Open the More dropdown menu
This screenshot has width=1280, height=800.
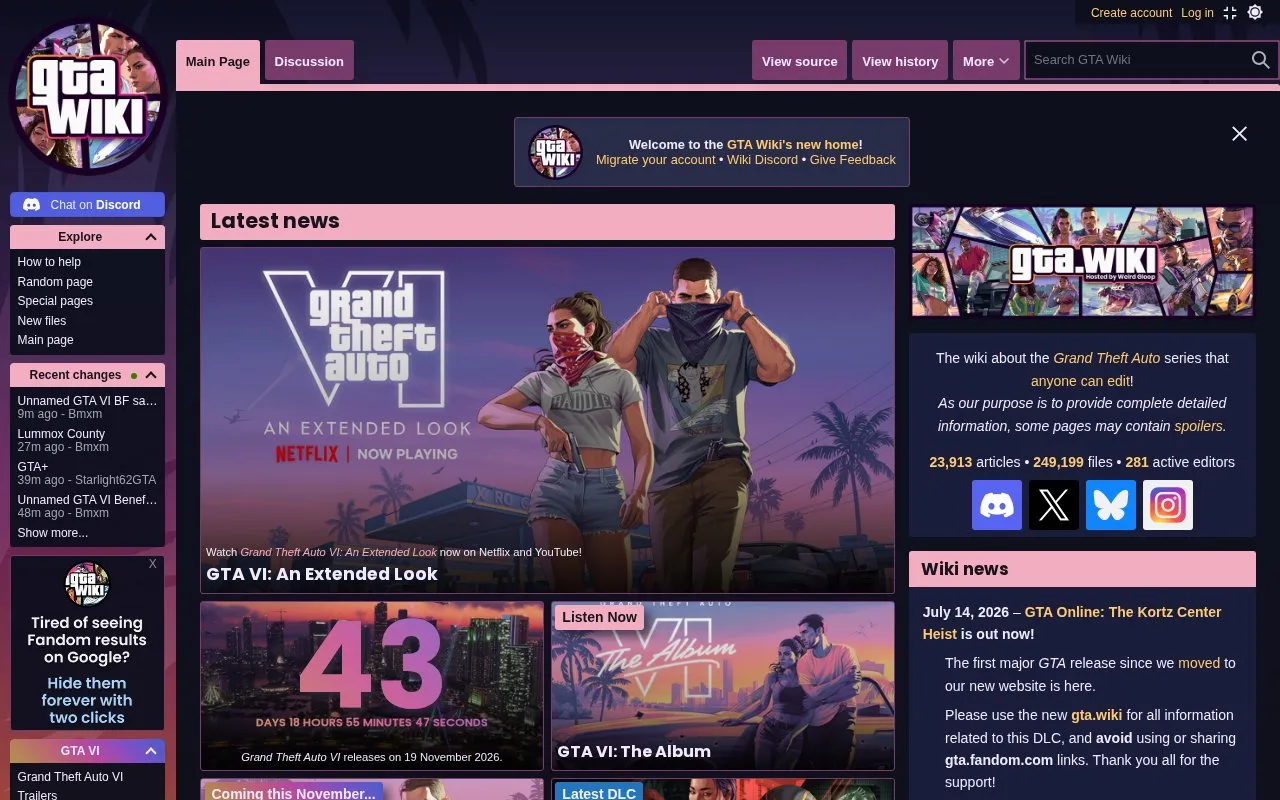(x=986, y=61)
